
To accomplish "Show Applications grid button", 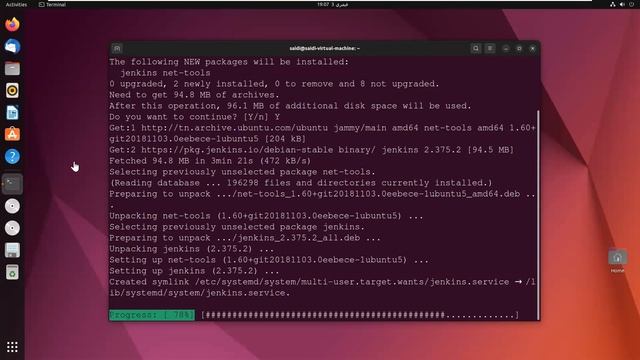I will pyautogui.click(x=12, y=347).
